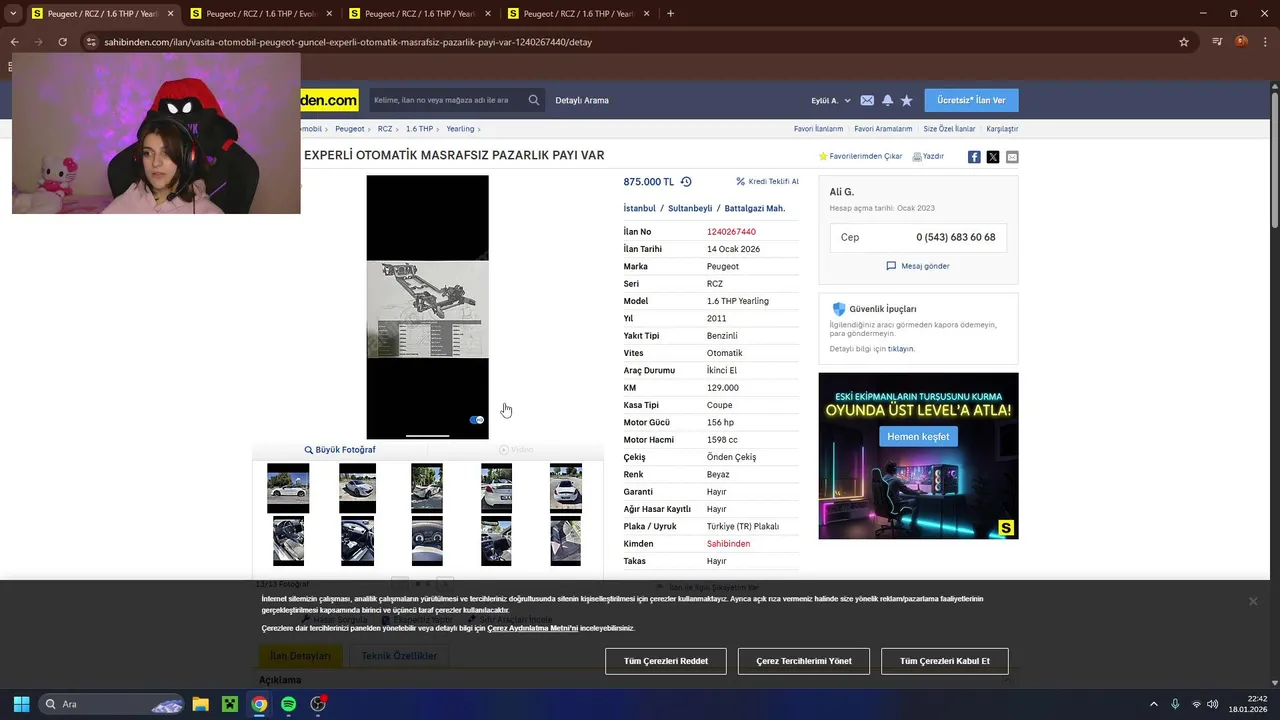Open price history clock icon
The height and width of the screenshot is (720, 1280).
(686, 182)
